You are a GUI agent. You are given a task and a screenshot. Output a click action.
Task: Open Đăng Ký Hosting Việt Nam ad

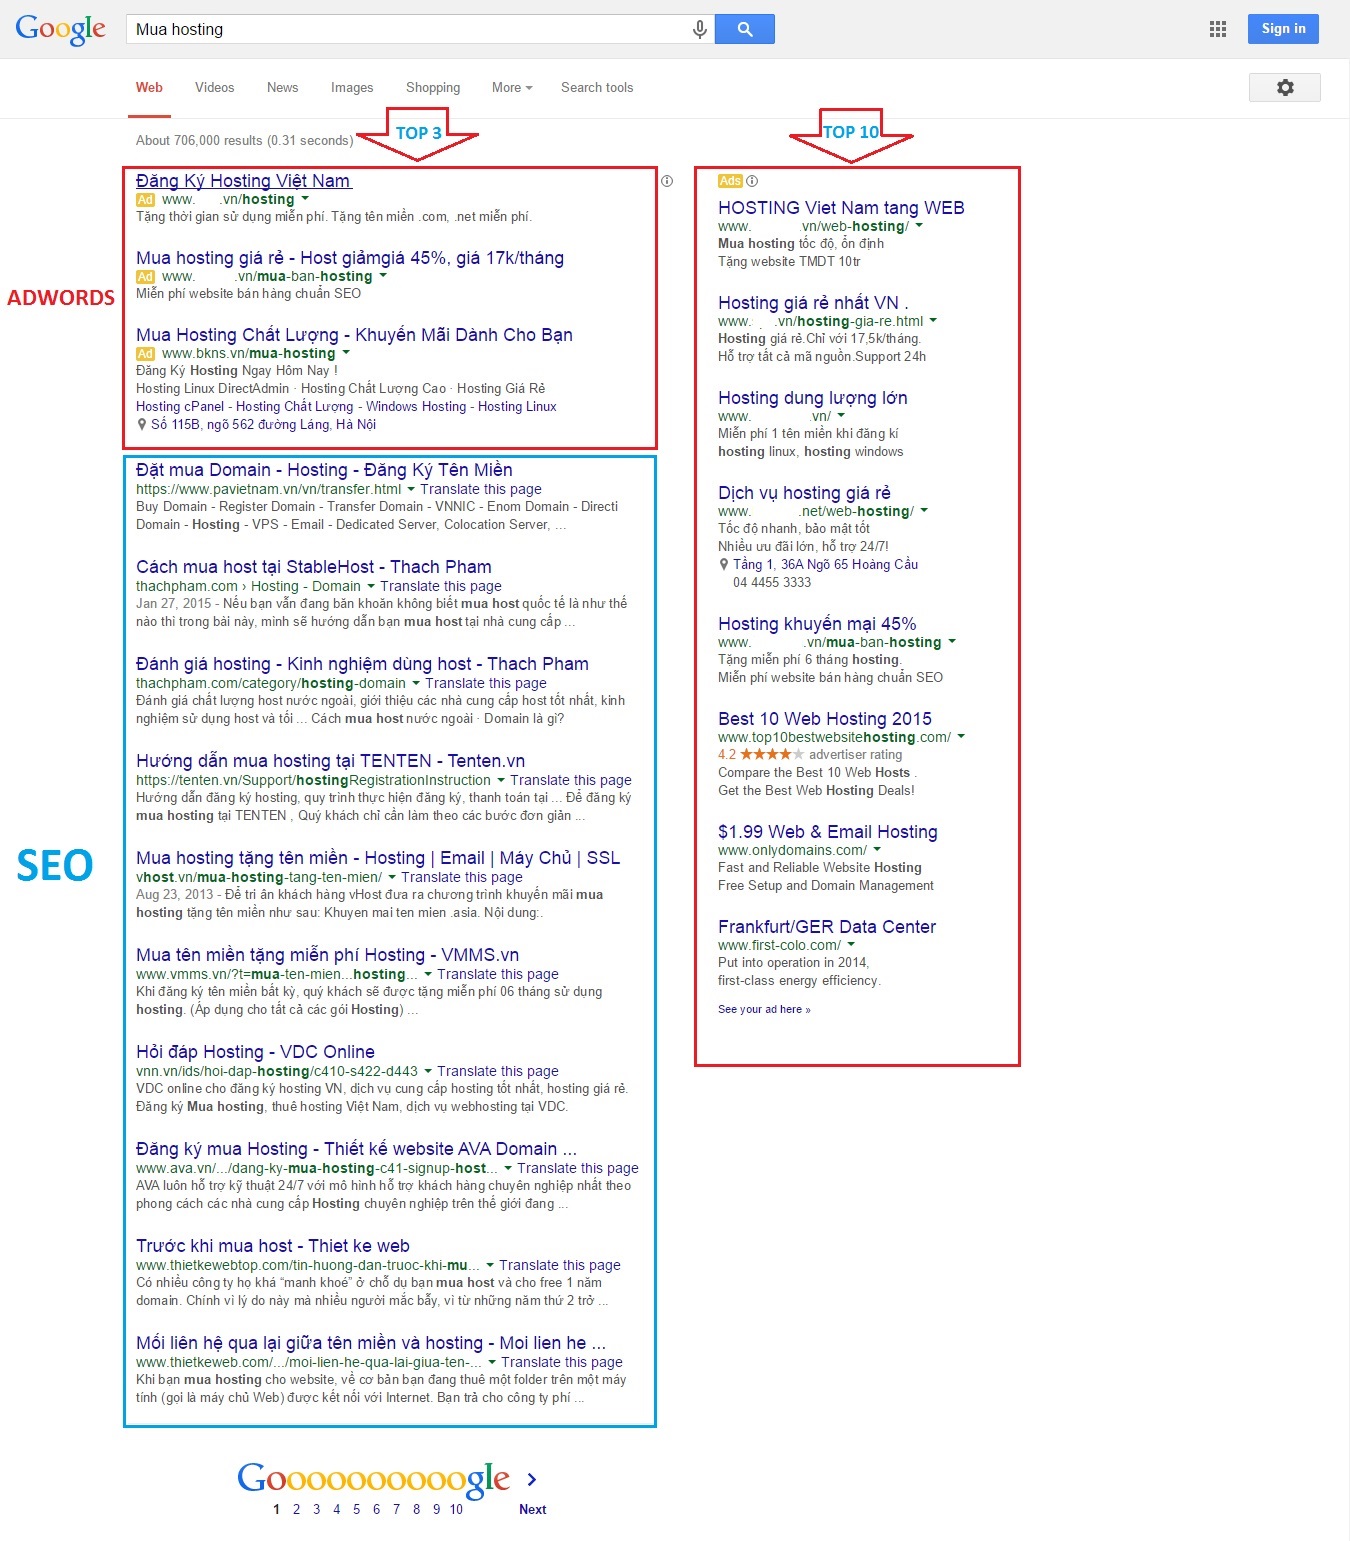(244, 181)
